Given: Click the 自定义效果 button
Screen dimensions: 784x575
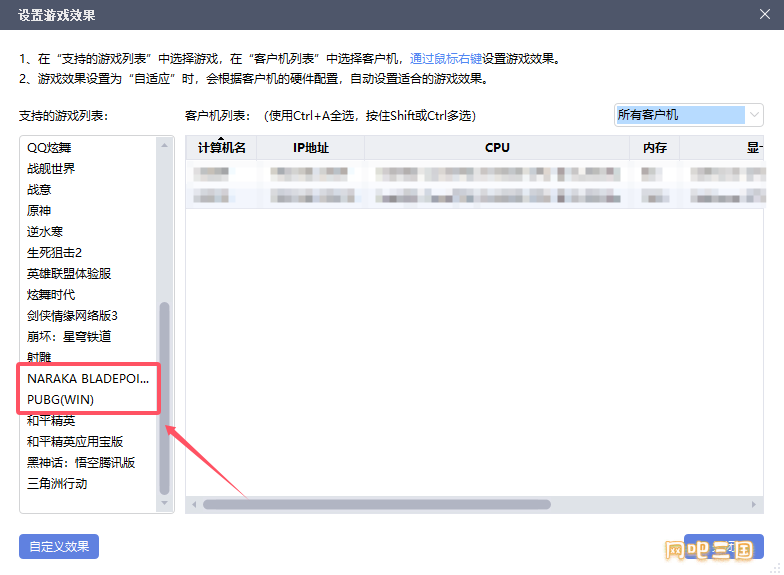Looking at the screenshot, I should pyautogui.click(x=59, y=546).
